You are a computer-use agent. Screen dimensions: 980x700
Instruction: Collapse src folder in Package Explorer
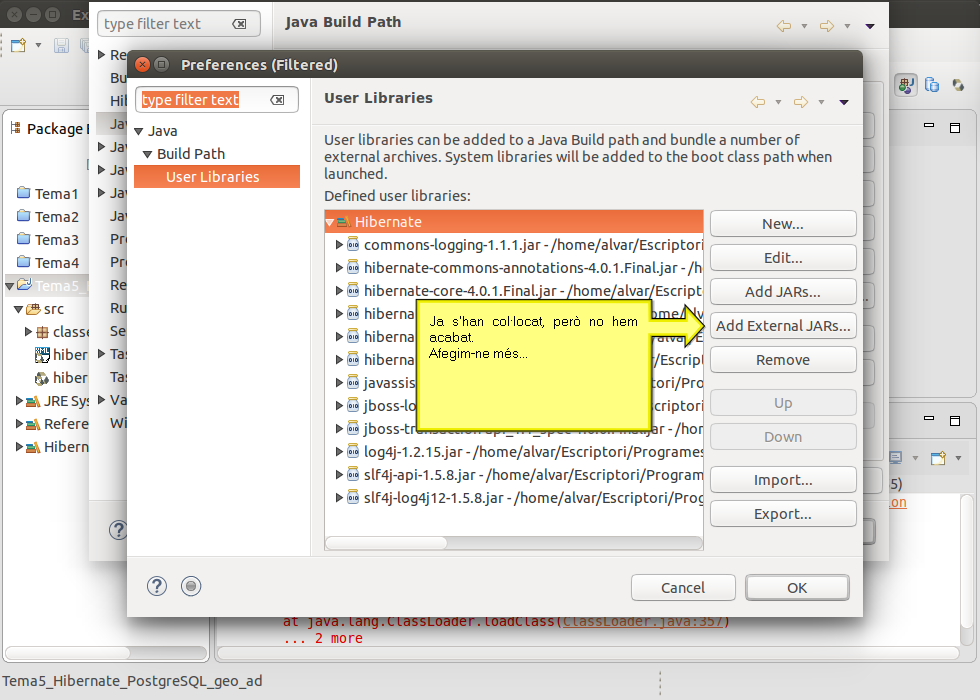point(19,309)
